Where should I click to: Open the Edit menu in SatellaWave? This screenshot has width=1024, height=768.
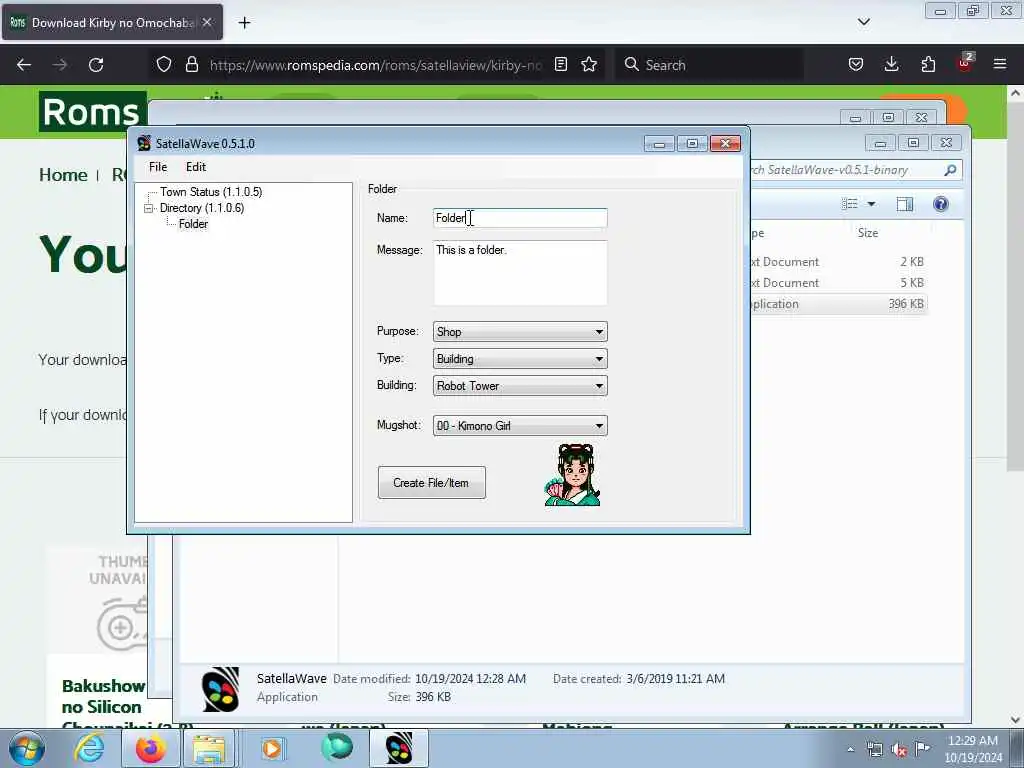tap(195, 167)
